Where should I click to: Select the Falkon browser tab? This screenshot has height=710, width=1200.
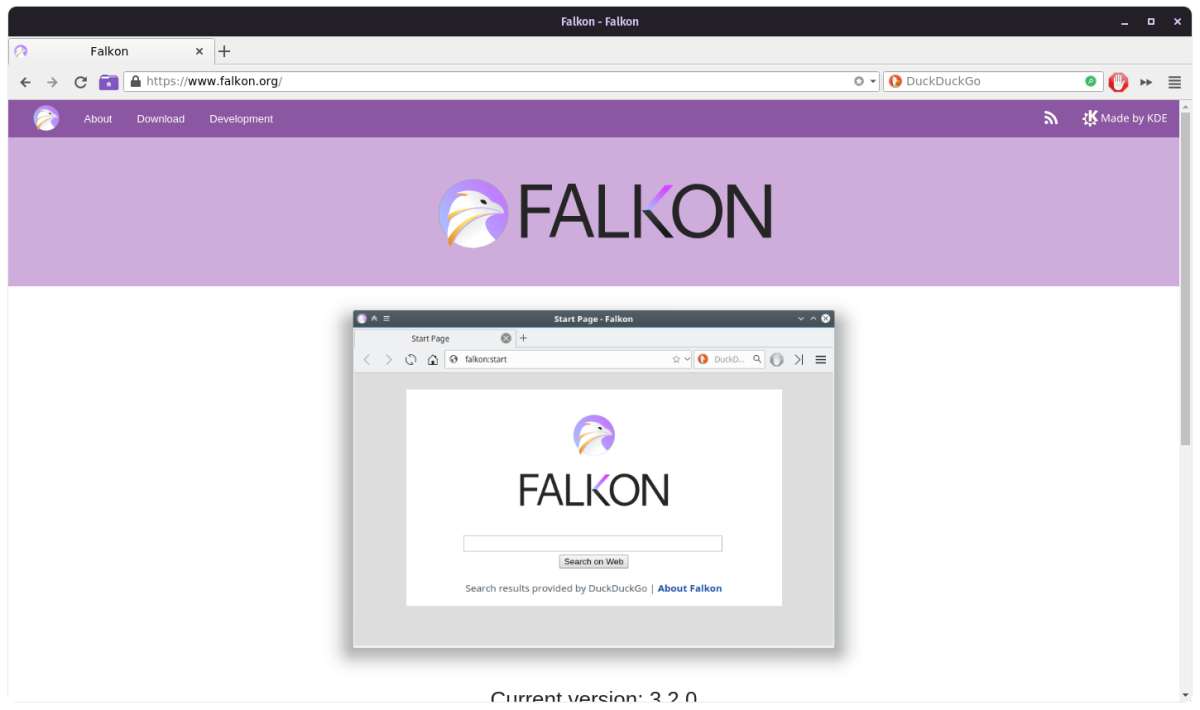pos(110,51)
